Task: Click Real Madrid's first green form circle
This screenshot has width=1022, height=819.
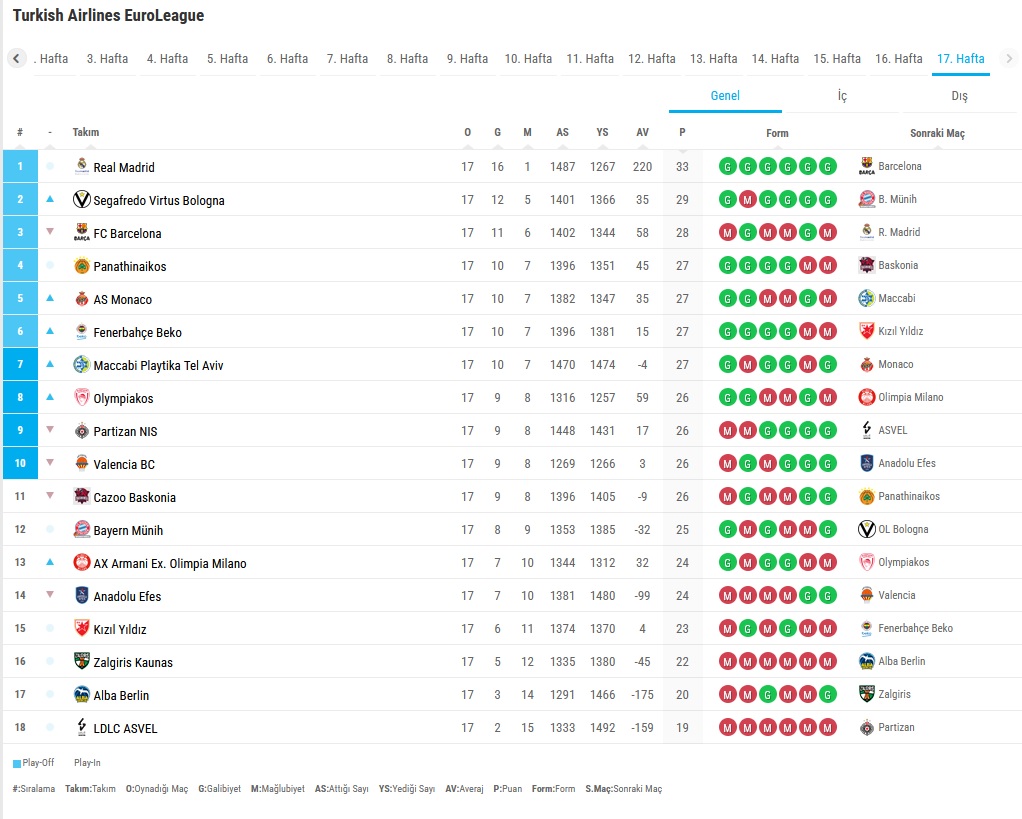Action: tap(728, 167)
